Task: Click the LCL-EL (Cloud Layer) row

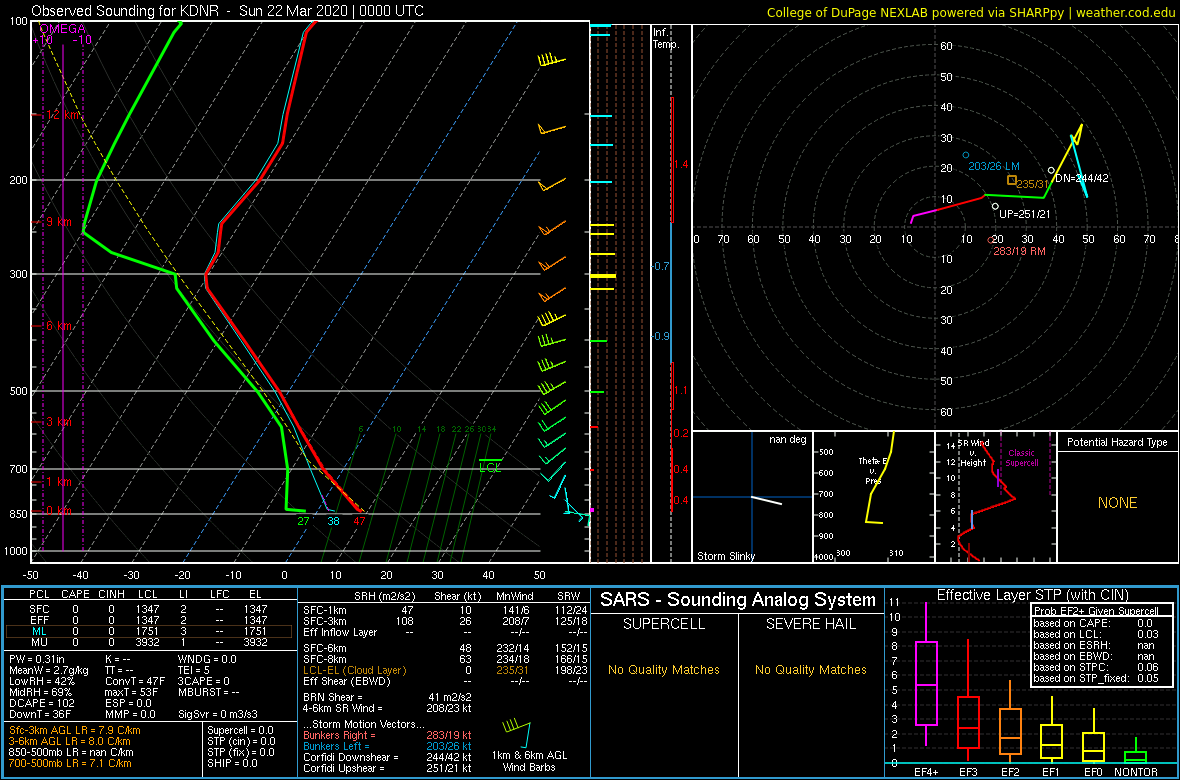Action: tap(444, 671)
